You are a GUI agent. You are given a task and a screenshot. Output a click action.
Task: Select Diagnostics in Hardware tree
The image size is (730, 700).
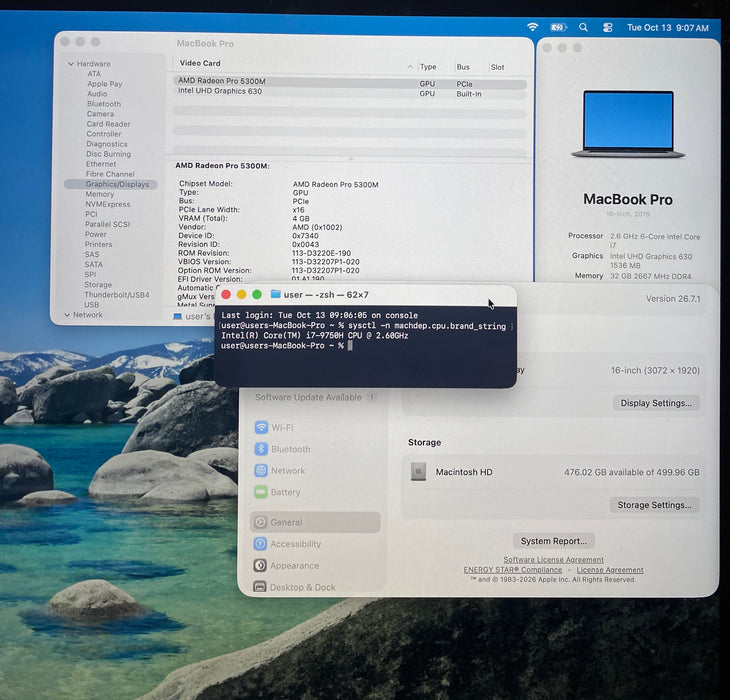[107, 144]
